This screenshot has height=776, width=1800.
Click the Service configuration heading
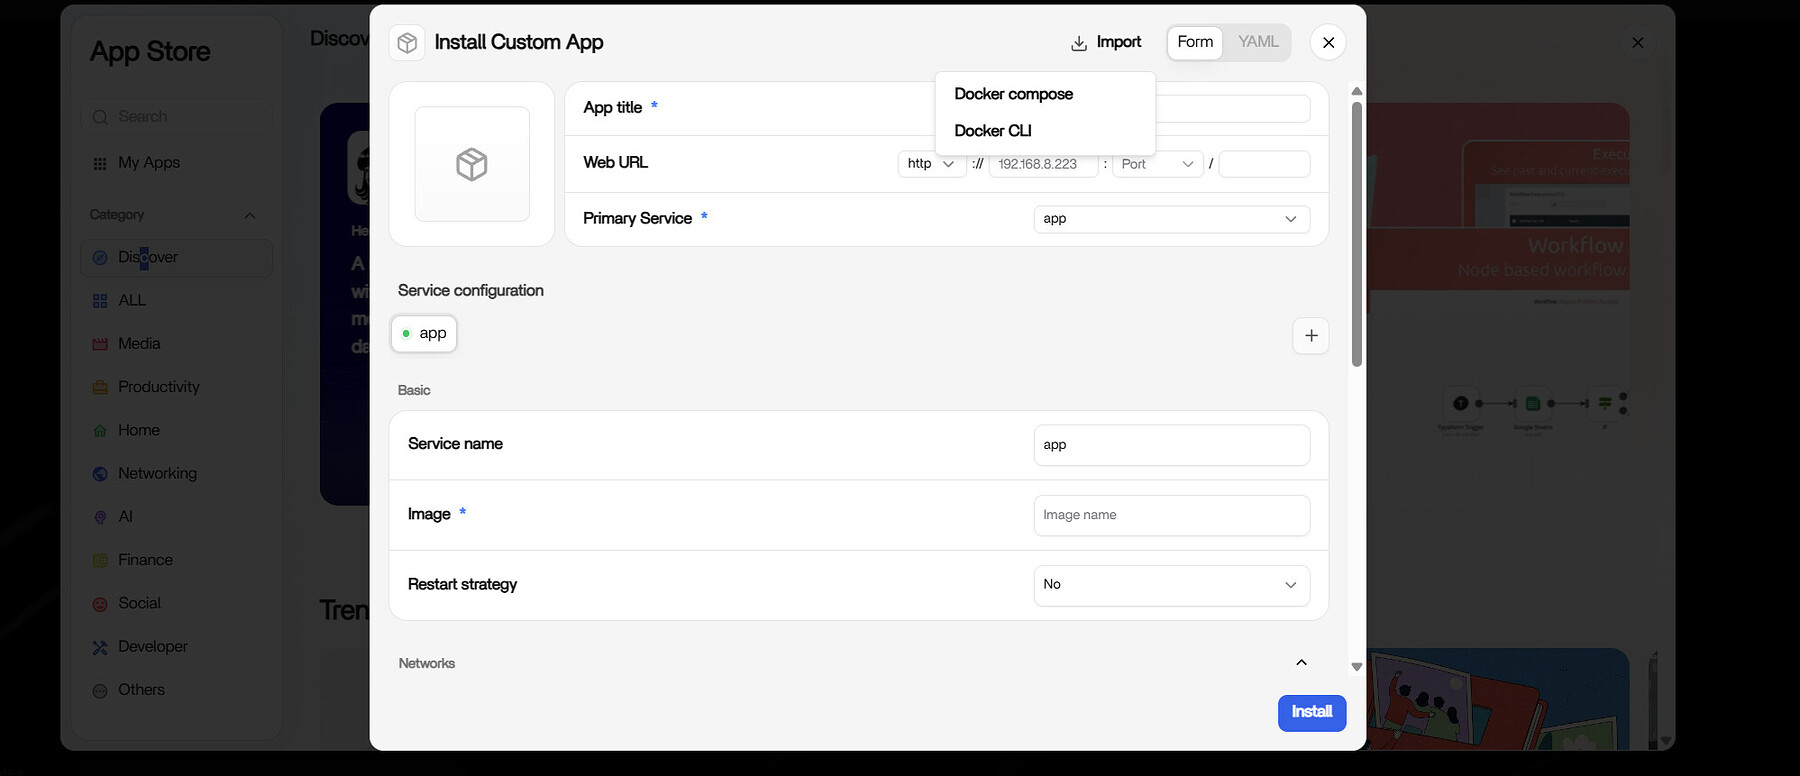pyautogui.click(x=471, y=291)
